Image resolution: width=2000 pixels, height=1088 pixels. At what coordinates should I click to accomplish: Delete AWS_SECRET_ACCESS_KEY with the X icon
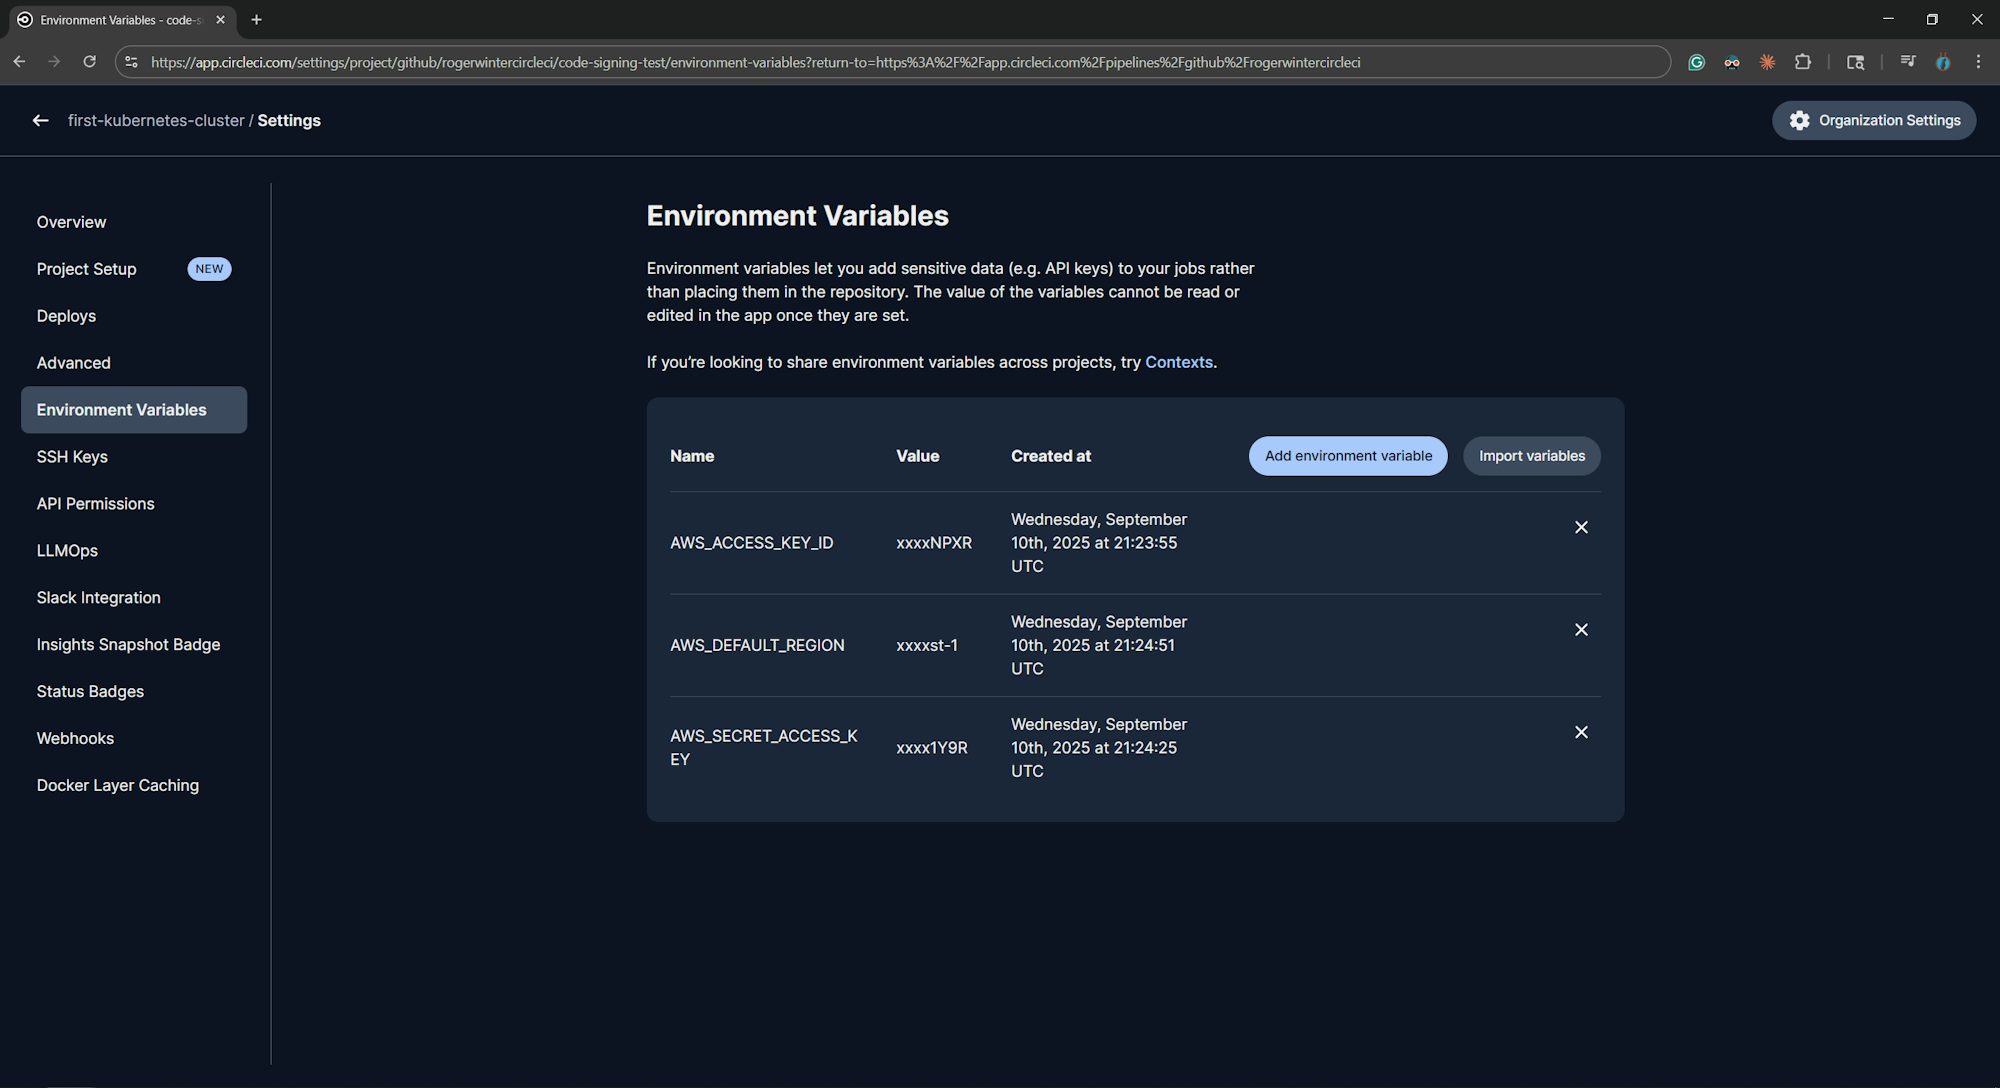(x=1581, y=732)
